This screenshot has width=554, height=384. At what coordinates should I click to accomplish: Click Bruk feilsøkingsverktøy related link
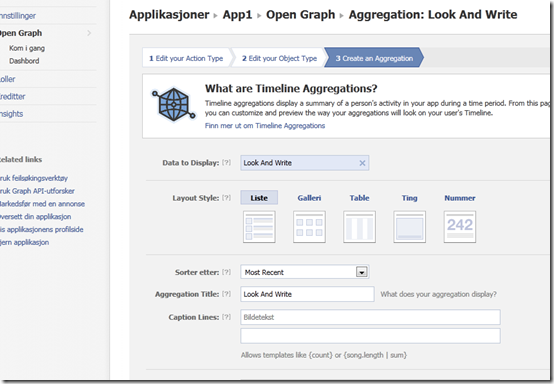[x=34, y=178]
